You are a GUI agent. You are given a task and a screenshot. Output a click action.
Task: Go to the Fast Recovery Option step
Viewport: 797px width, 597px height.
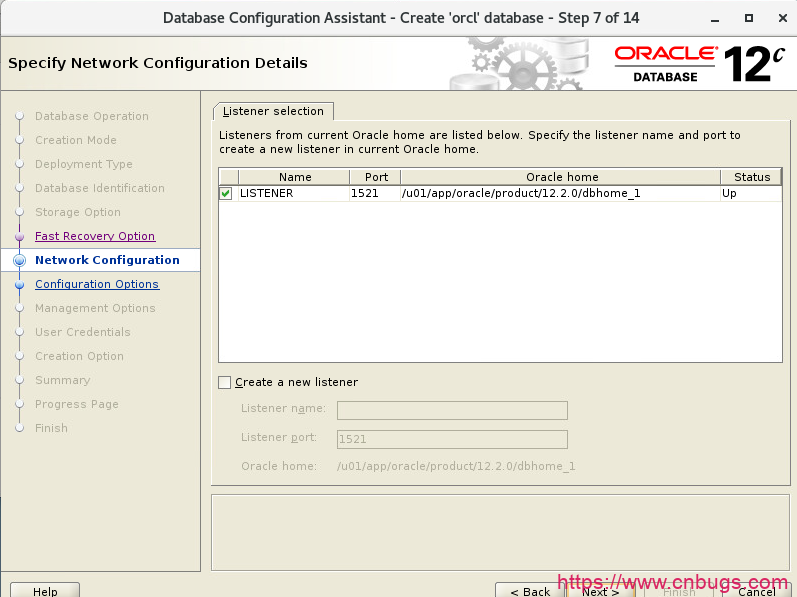tap(95, 236)
